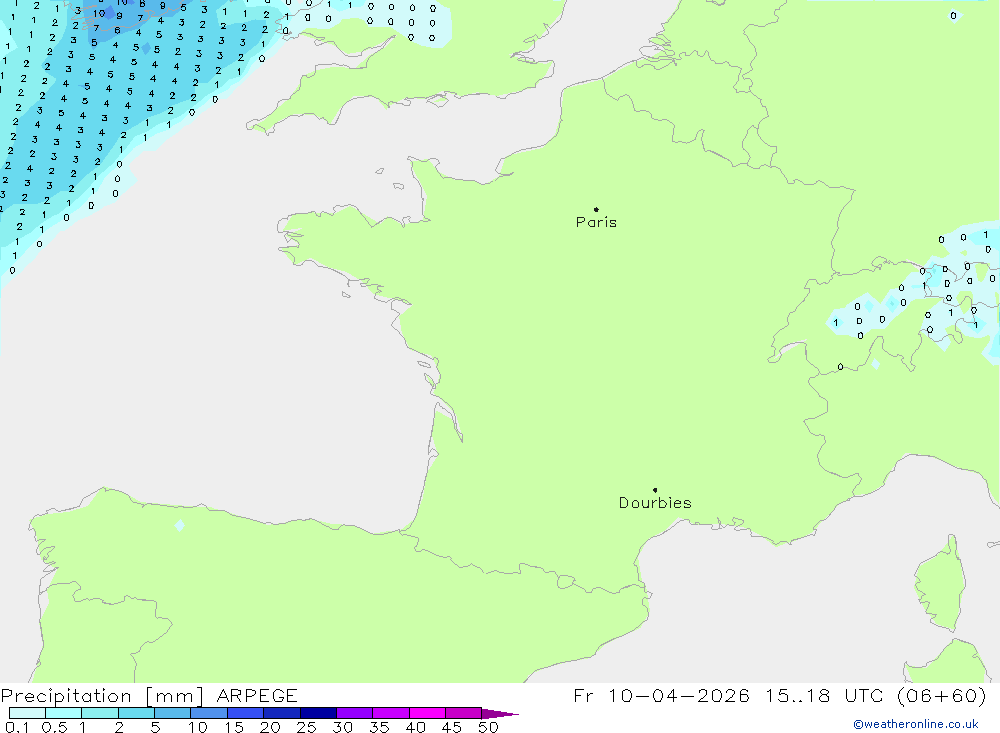Click the ARPEGE model name text
Viewport: 1000px width, 733px height.
click(x=257, y=695)
